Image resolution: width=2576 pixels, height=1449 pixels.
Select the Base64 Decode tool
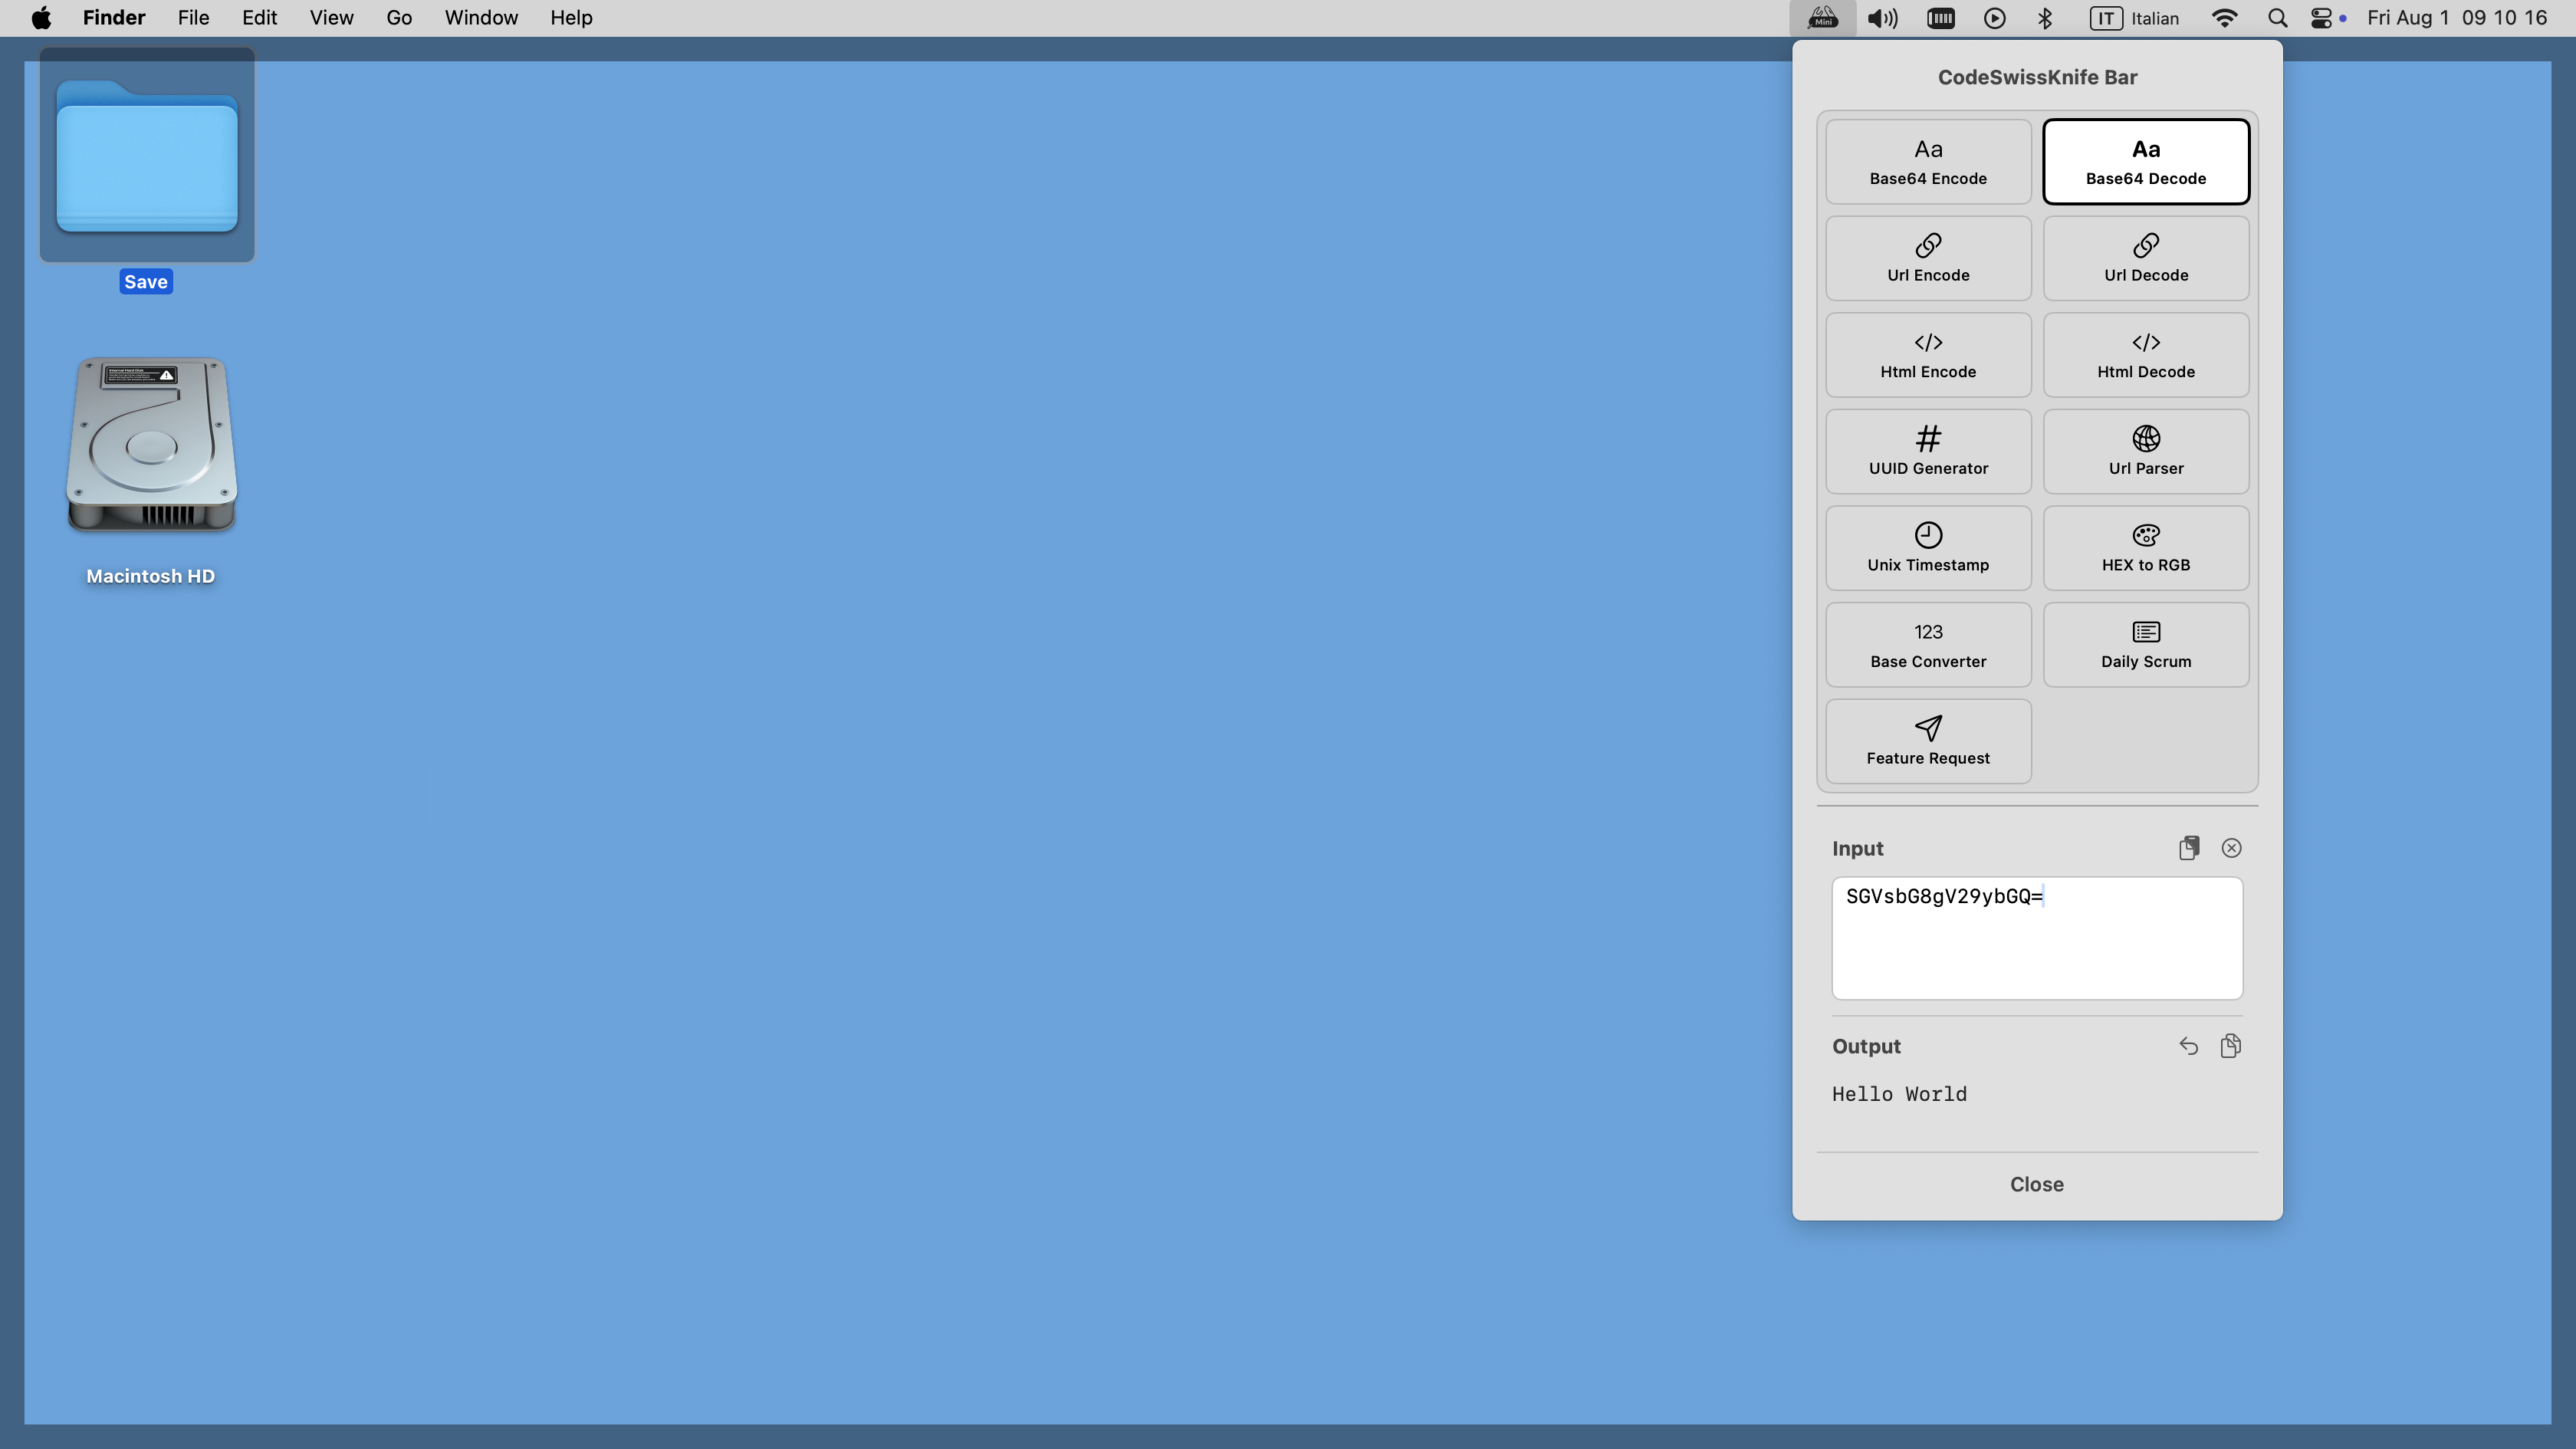click(2146, 162)
